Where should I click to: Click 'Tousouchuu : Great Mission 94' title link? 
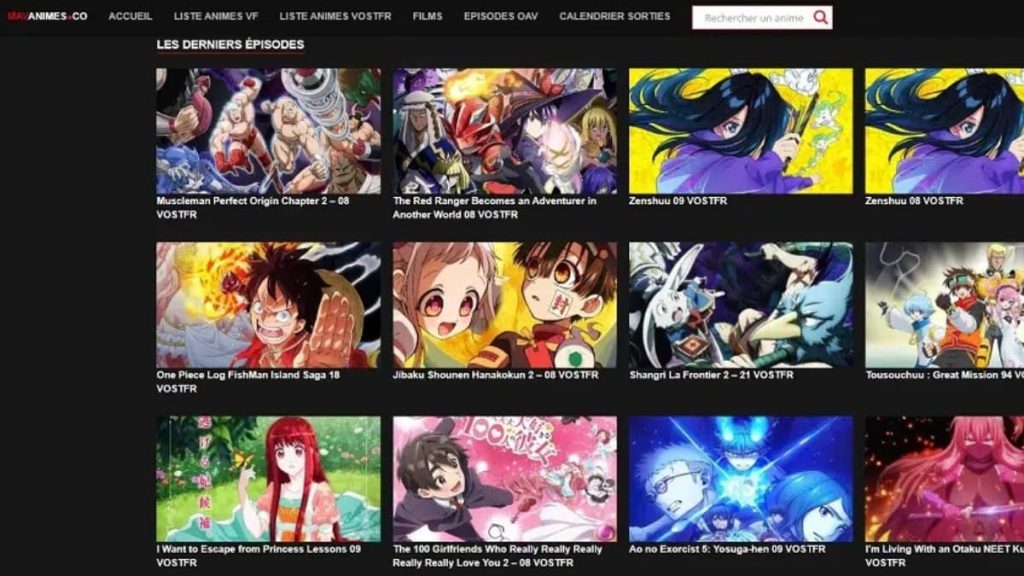click(x=944, y=375)
